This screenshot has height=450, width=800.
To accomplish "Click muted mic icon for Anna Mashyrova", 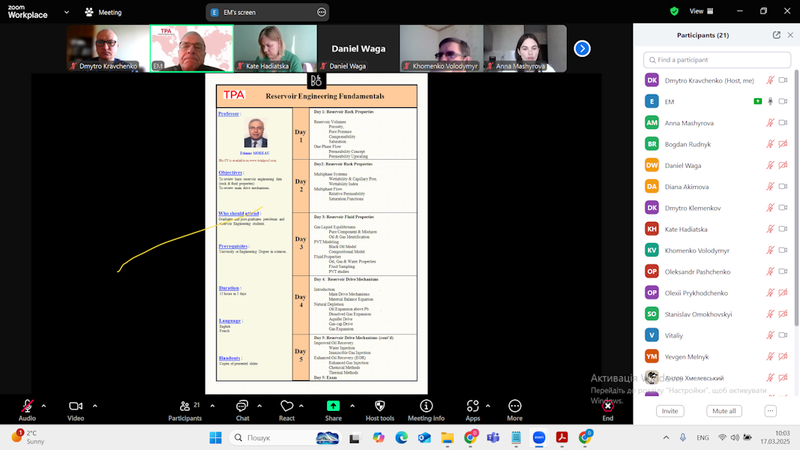I will pyautogui.click(x=770, y=123).
